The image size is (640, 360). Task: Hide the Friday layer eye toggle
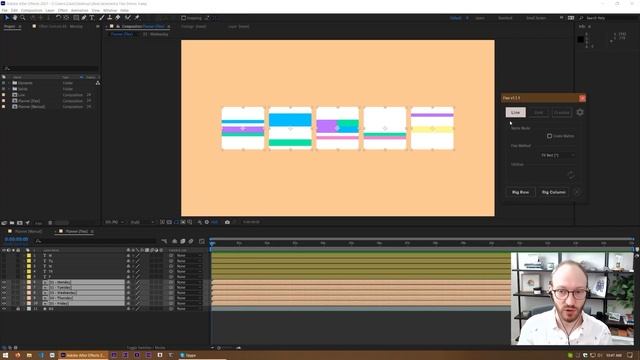pos(4,303)
